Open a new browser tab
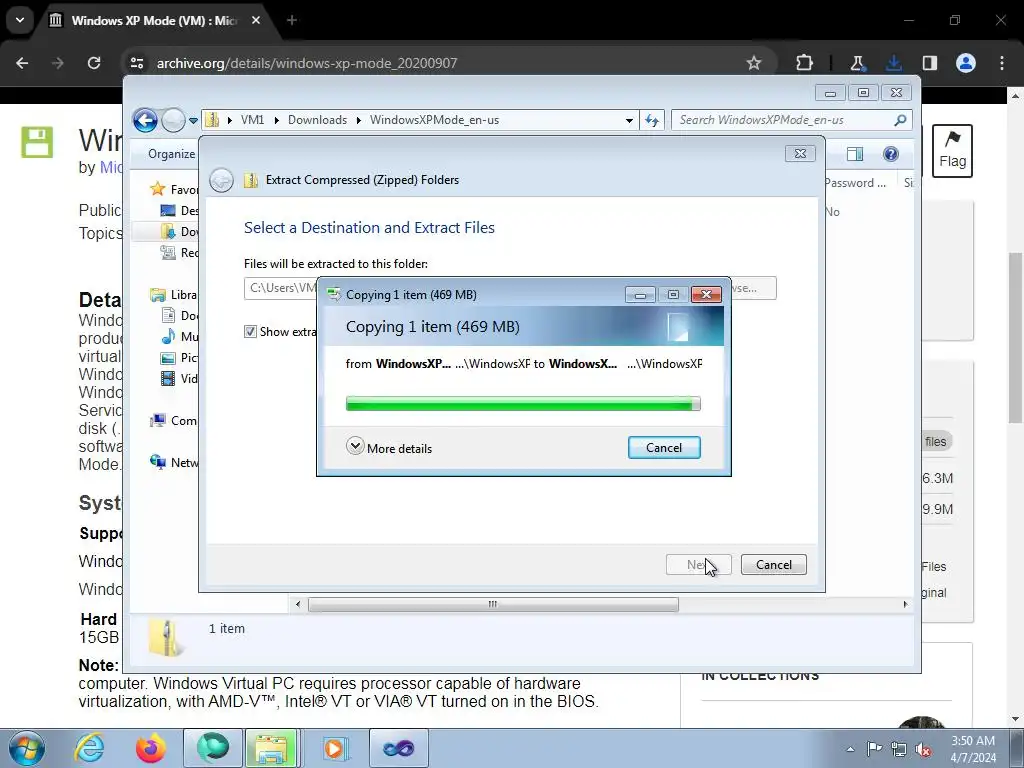The image size is (1024, 768). coord(292,20)
